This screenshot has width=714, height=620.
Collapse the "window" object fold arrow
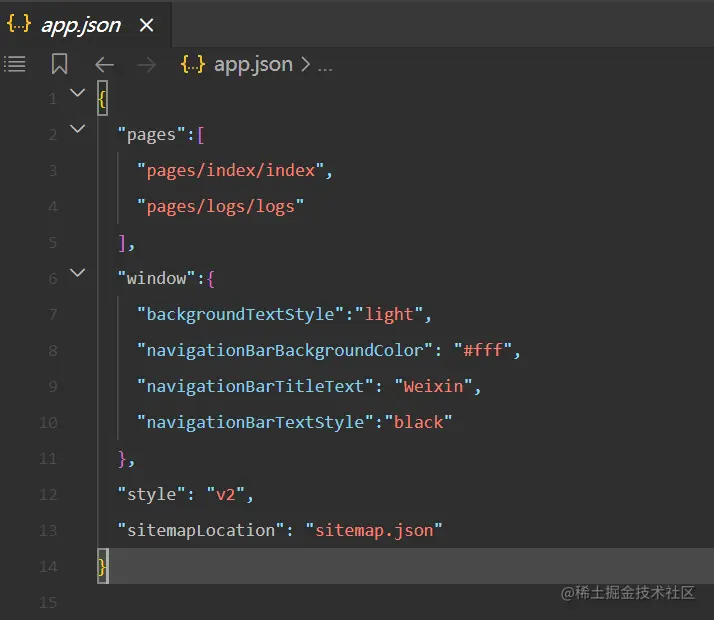(77, 273)
